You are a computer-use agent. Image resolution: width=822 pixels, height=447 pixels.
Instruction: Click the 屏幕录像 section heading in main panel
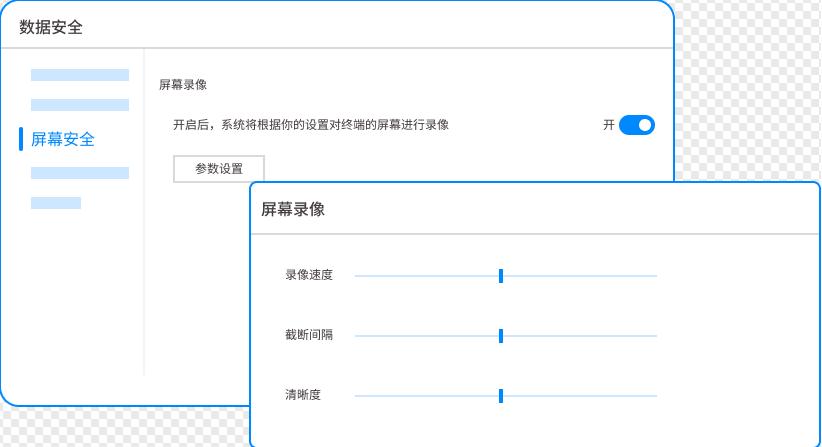[183, 85]
